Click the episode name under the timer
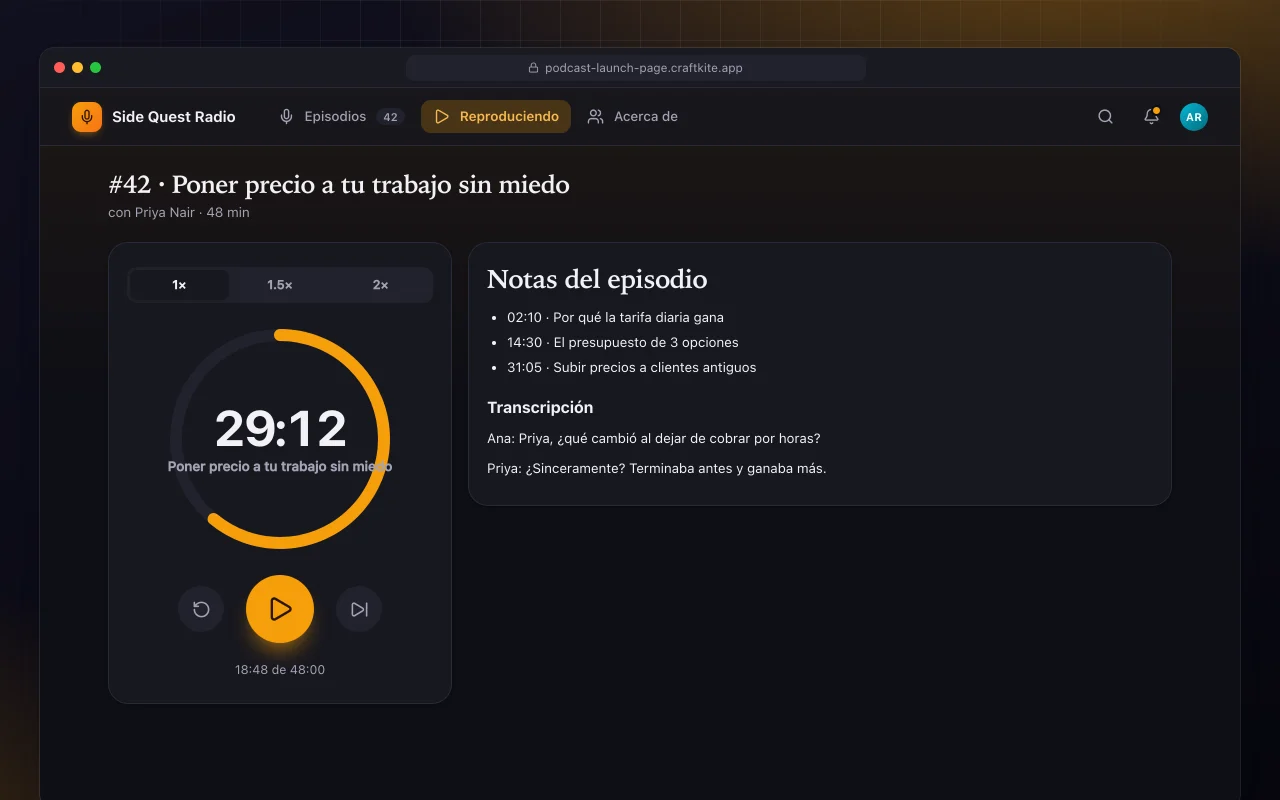The height and width of the screenshot is (800, 1280). (280, 467)
